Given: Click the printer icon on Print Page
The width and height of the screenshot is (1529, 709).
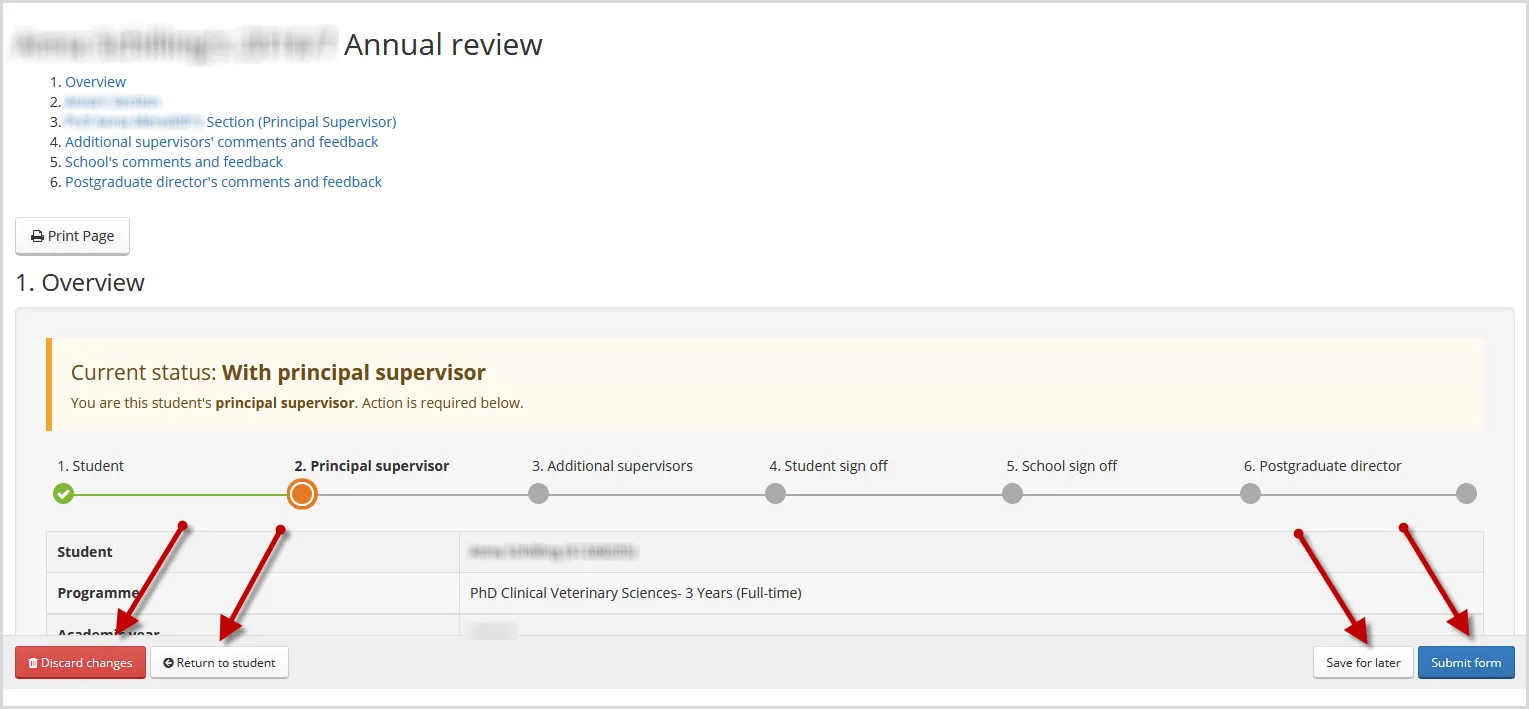Looking at the screenshot, I should 38,237.
